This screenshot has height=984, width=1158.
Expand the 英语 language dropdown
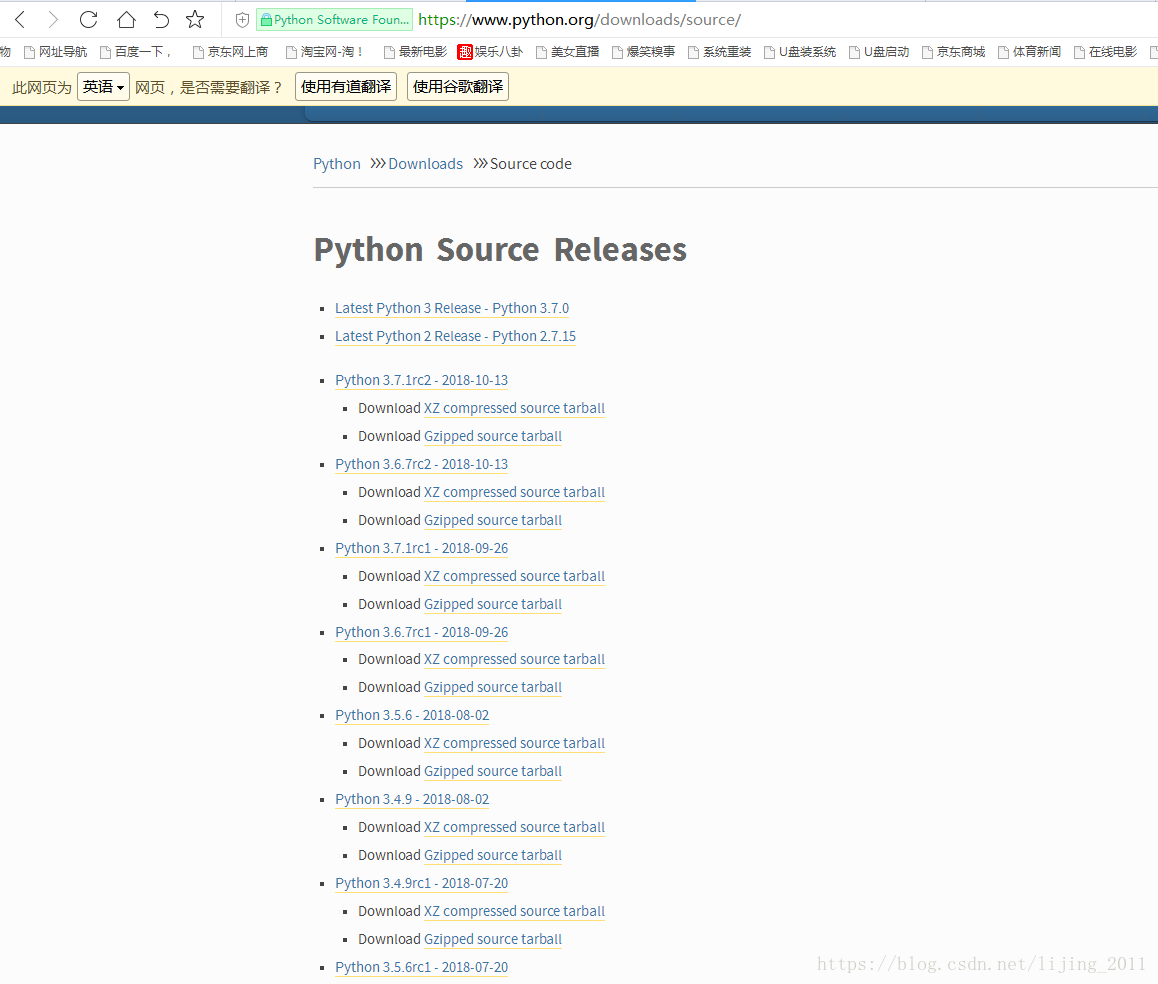pos(103,86)
